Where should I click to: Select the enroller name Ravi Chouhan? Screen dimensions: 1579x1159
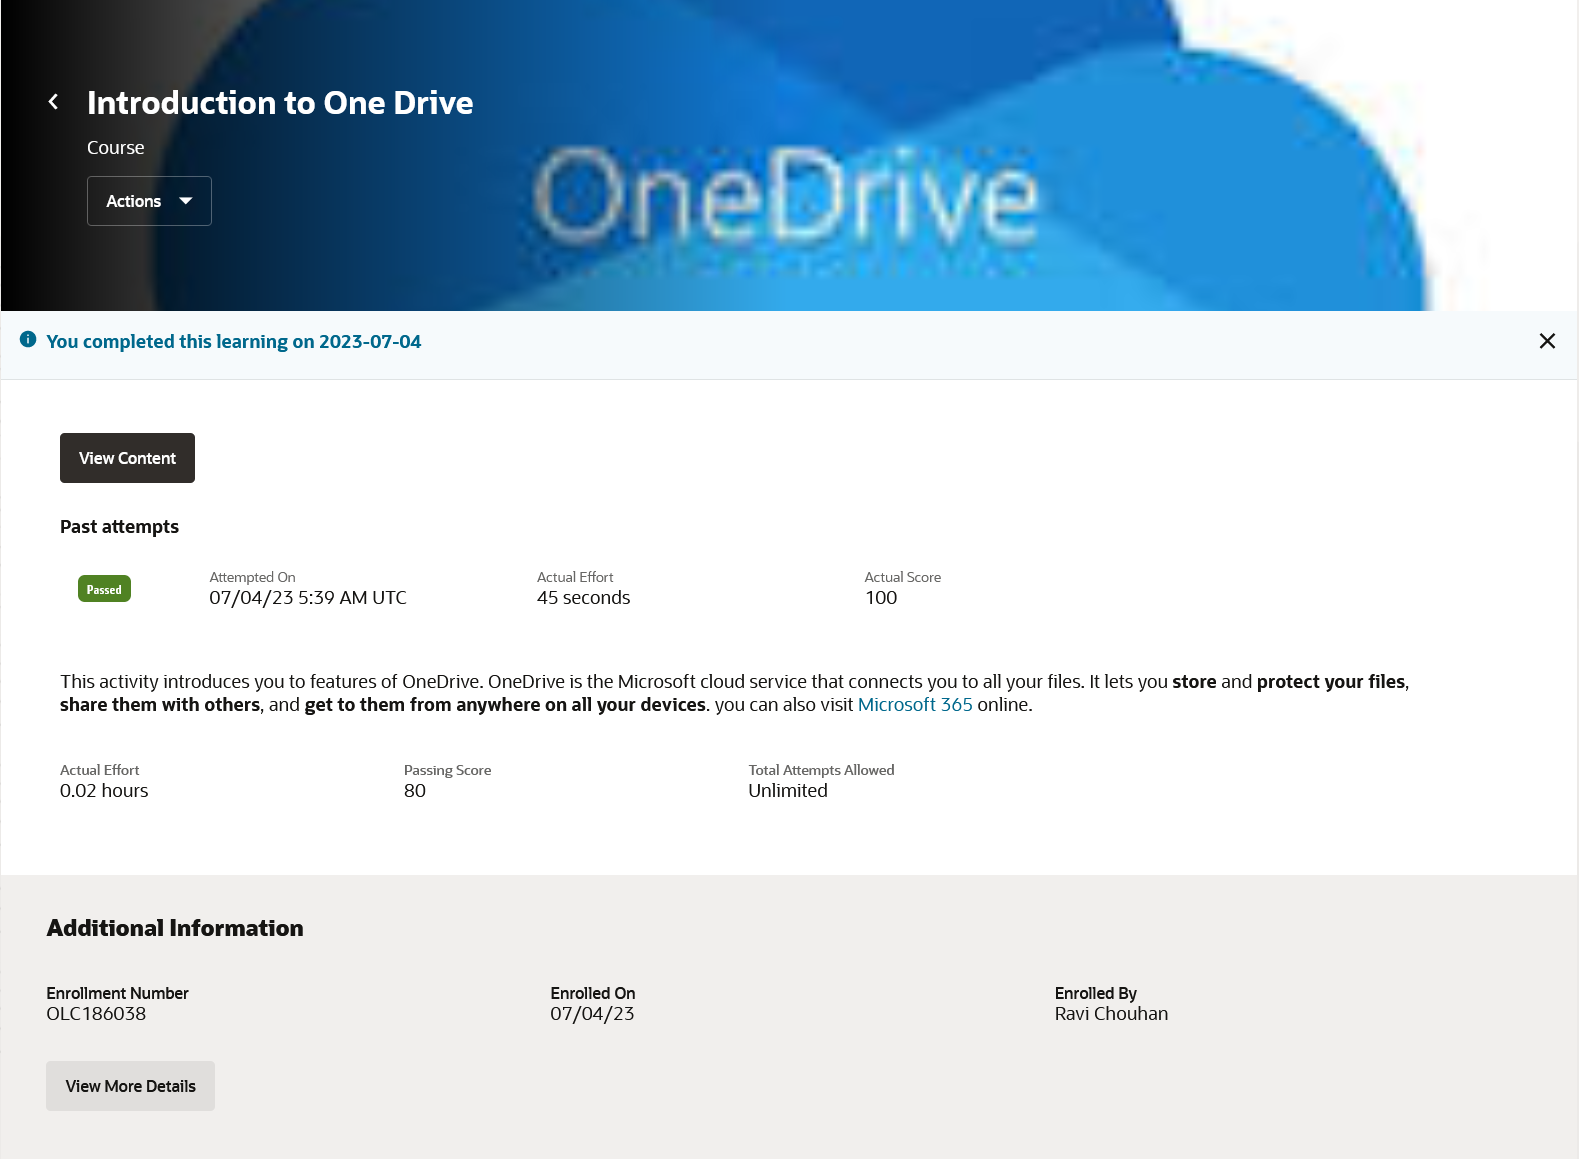(1111, 1014)
